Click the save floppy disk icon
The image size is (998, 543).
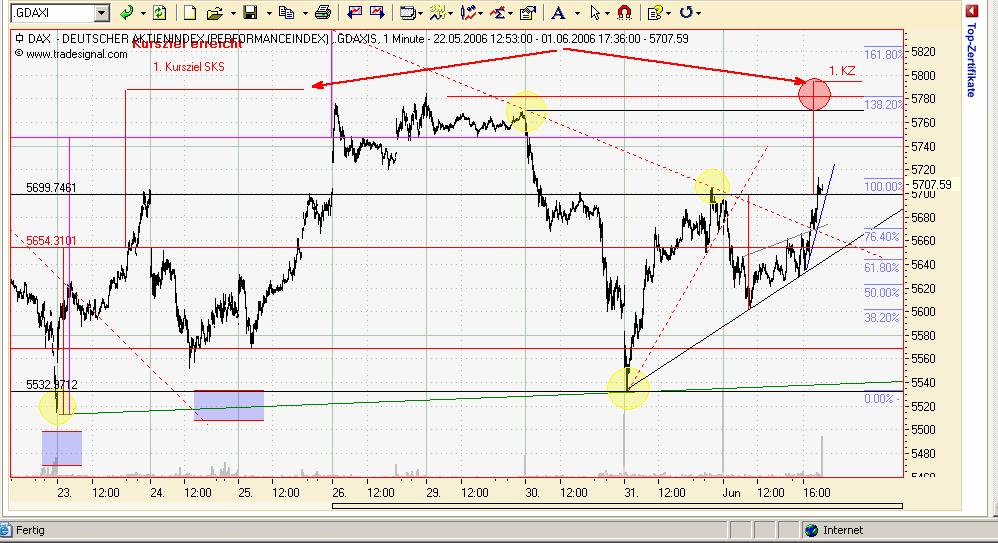coord(250,12)
